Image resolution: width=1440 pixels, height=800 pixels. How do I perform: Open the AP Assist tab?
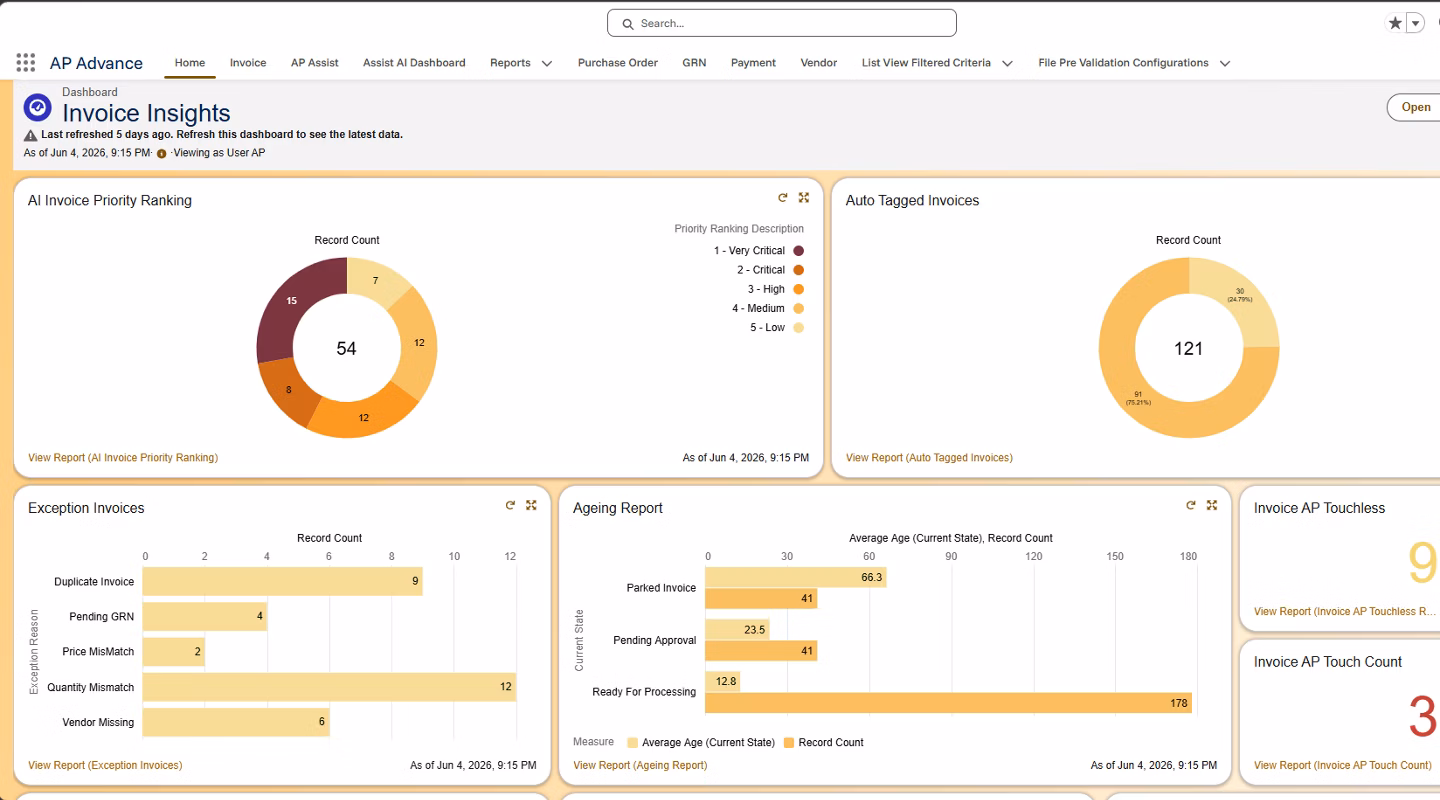(x=315, y=62)
